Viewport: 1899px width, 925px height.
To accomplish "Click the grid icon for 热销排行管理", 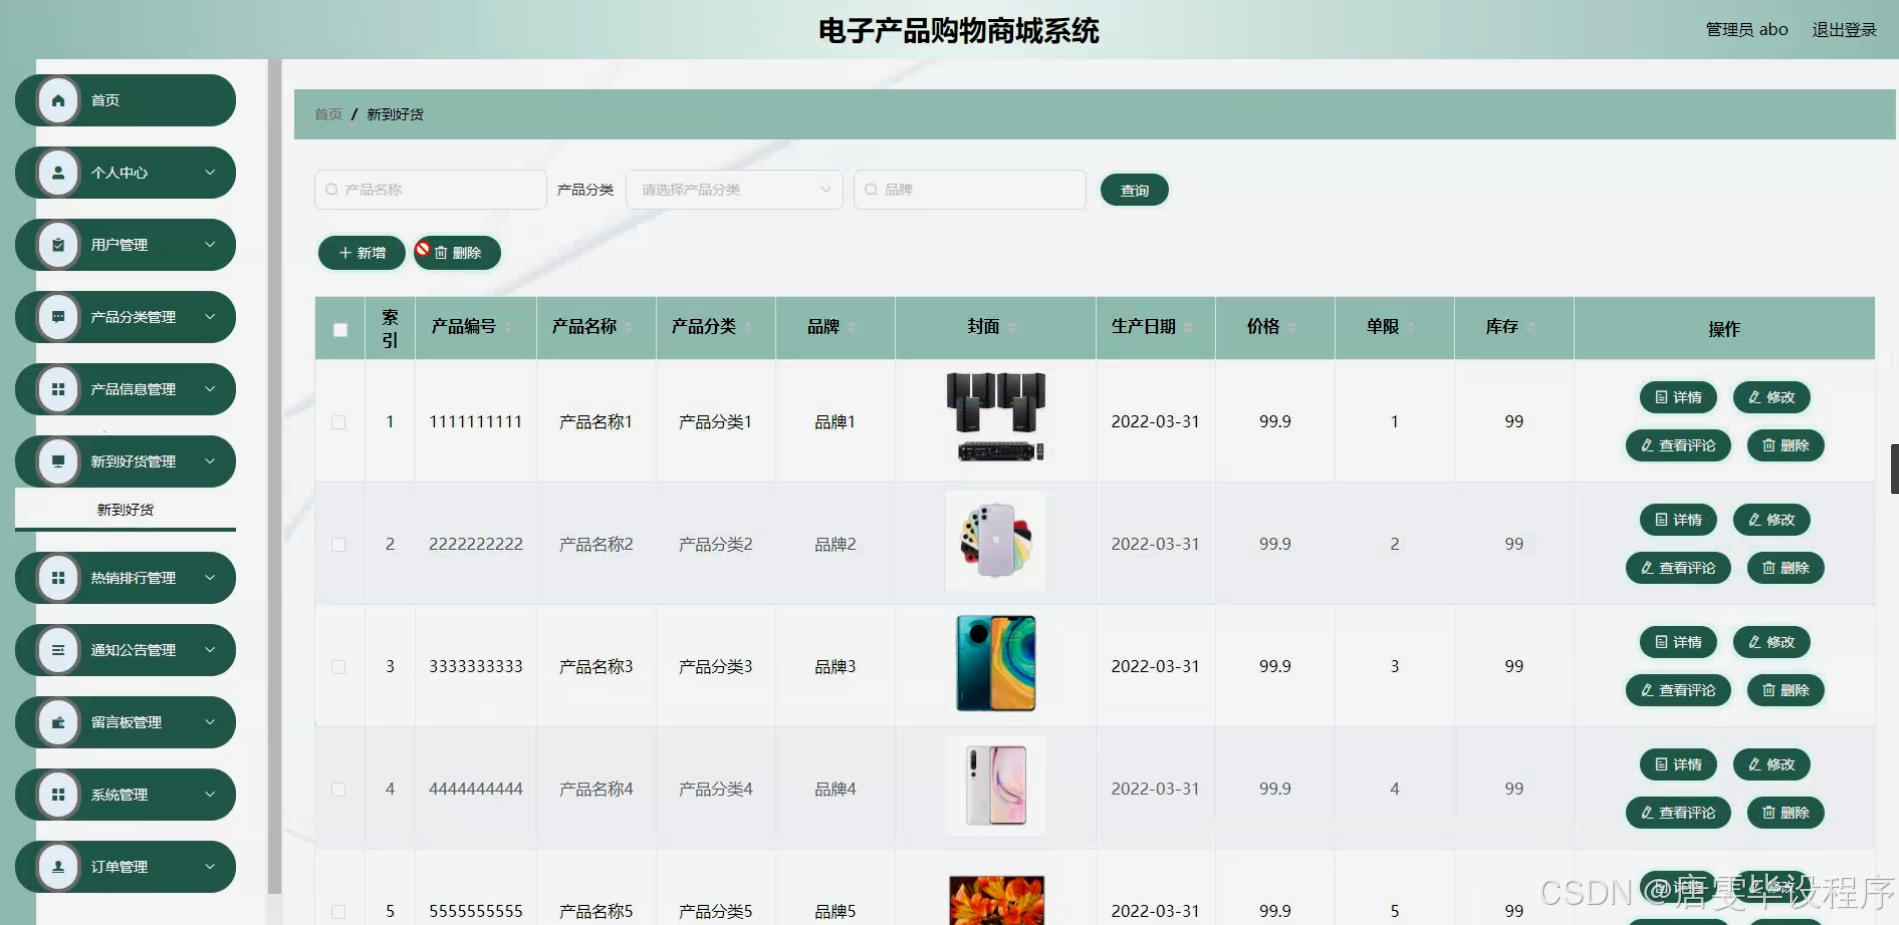I will pos(58,577).
